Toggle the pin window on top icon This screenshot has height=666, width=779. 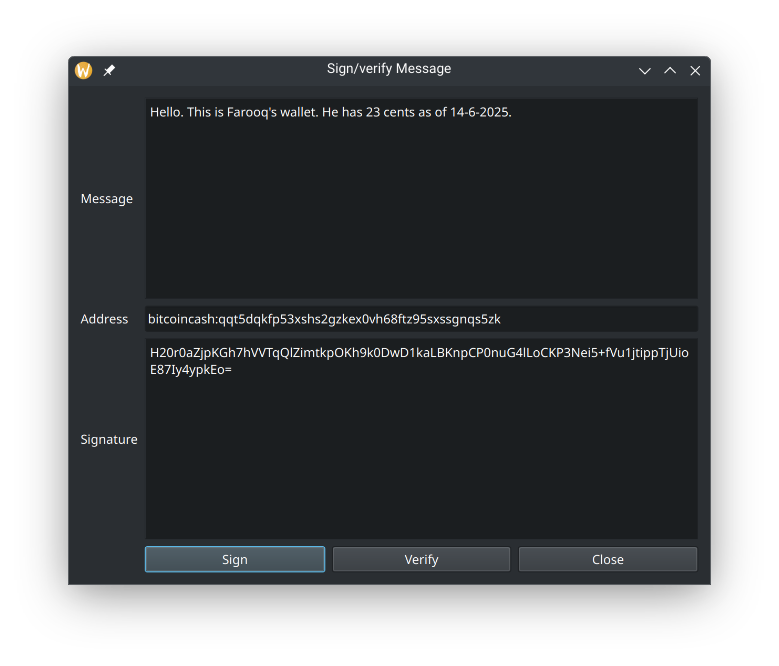[109, 71]
